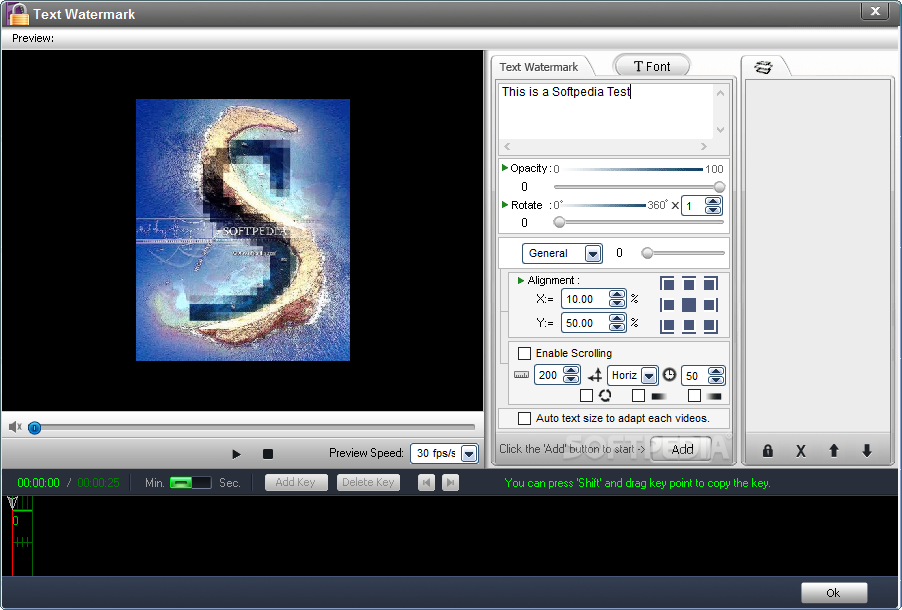Align watermark to bottom-right corner

click(711, 326)
